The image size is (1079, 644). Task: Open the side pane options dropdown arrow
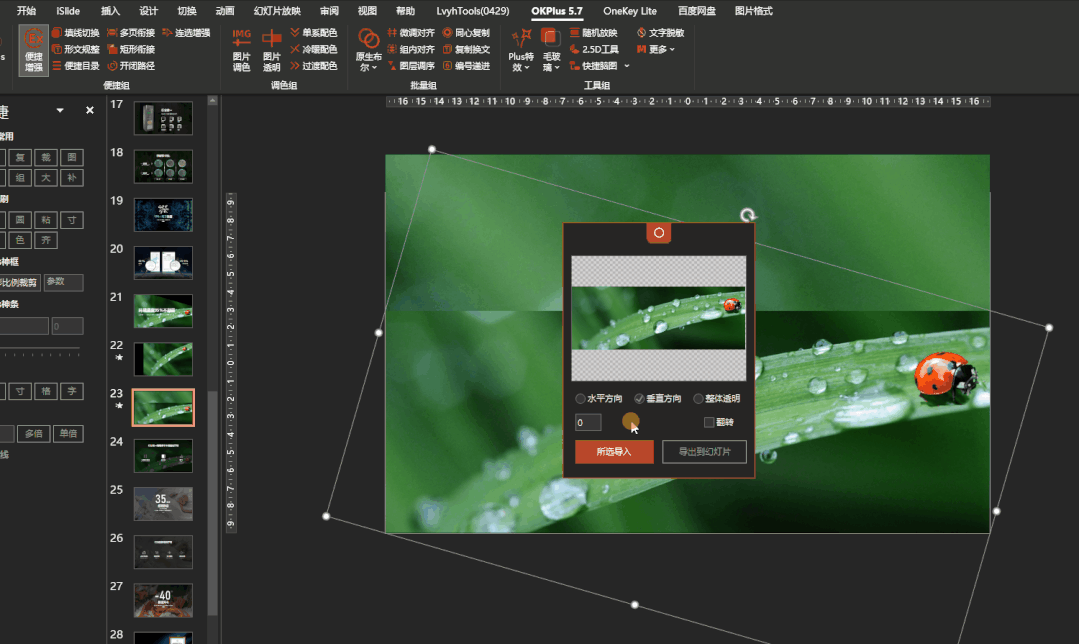pyautogui.click(x=60, y=110)
